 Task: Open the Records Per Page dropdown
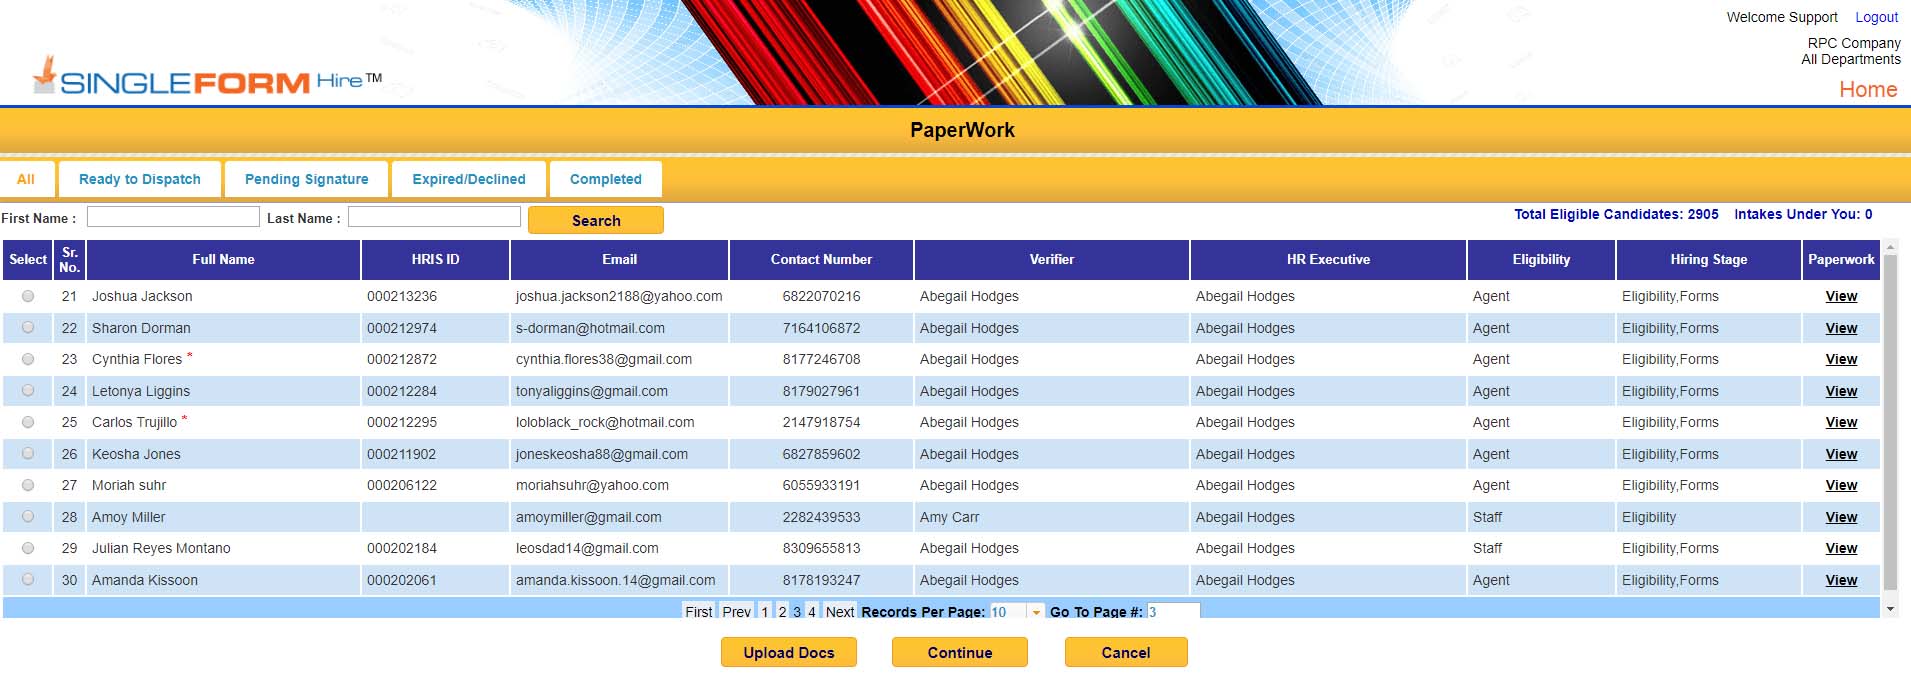tap(1036, 612)
